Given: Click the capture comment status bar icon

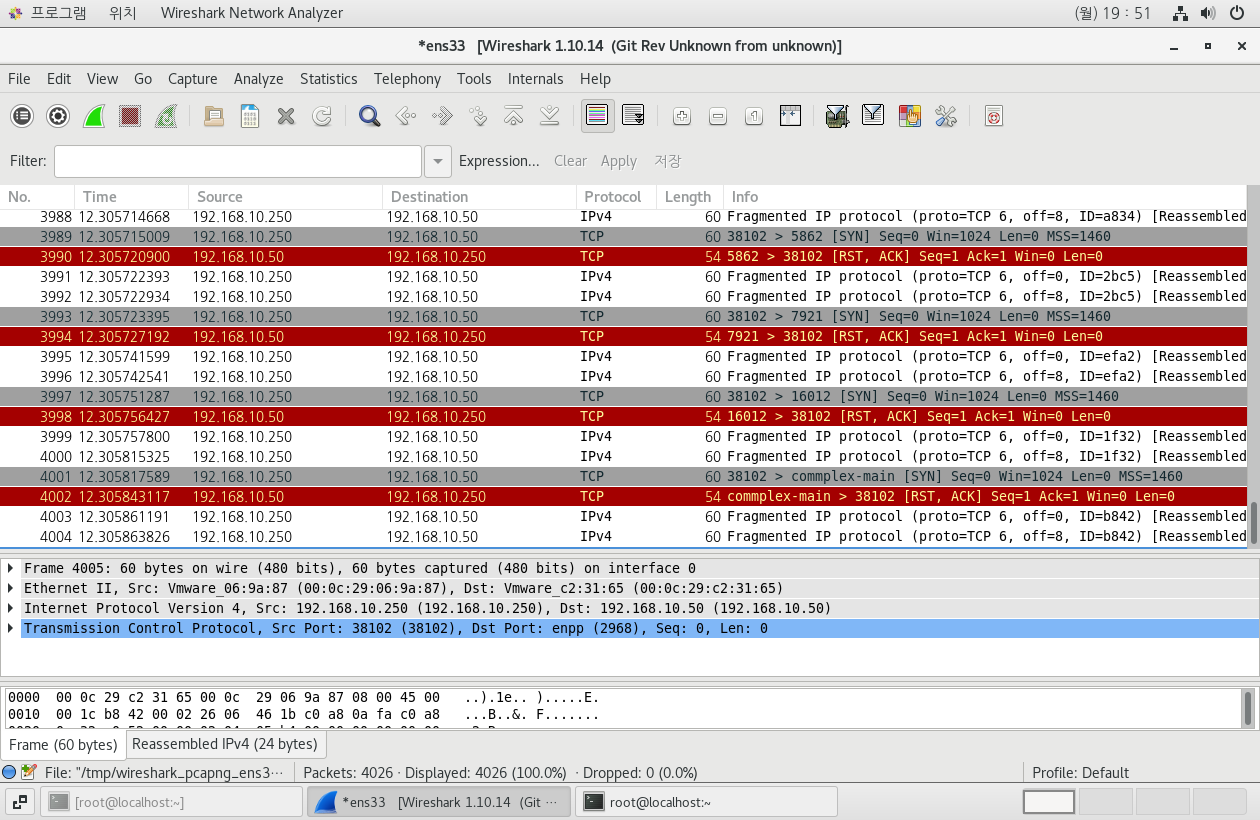Looking at the screenshot, I should click(29, 772).
